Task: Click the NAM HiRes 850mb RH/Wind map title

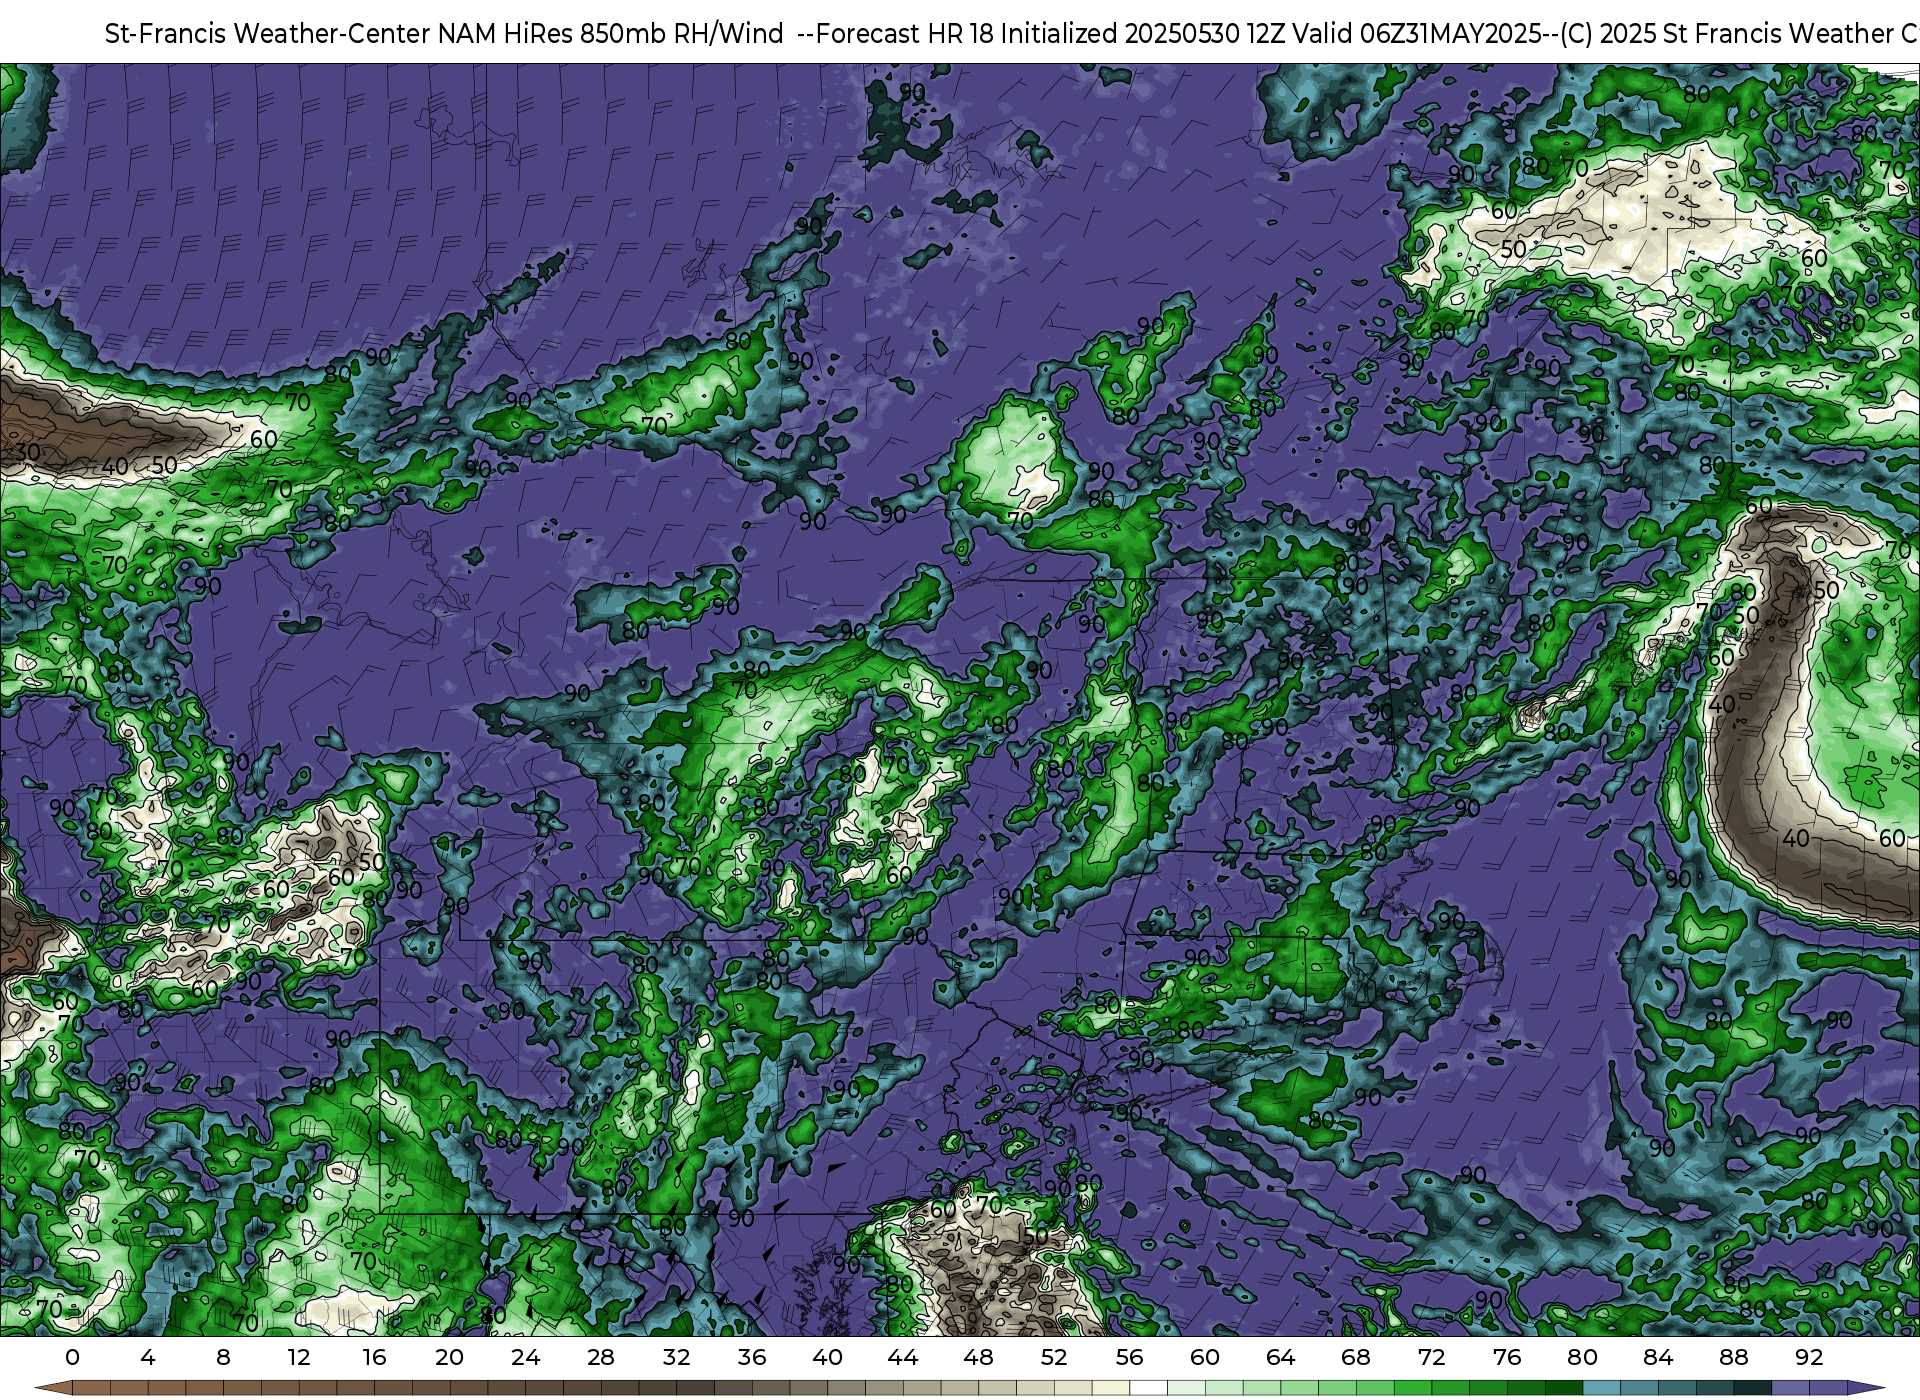Action: tap(1012, 33)
